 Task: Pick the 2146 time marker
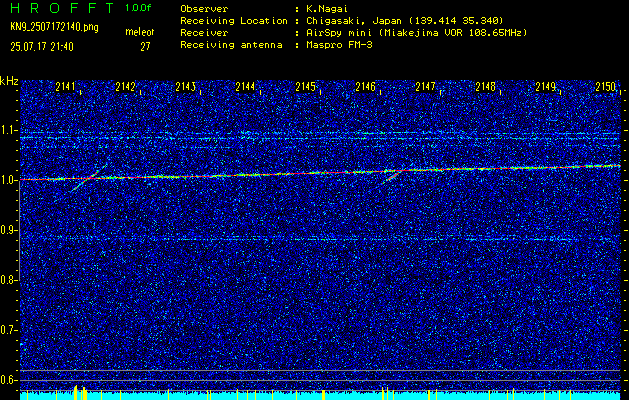(365, 86)
